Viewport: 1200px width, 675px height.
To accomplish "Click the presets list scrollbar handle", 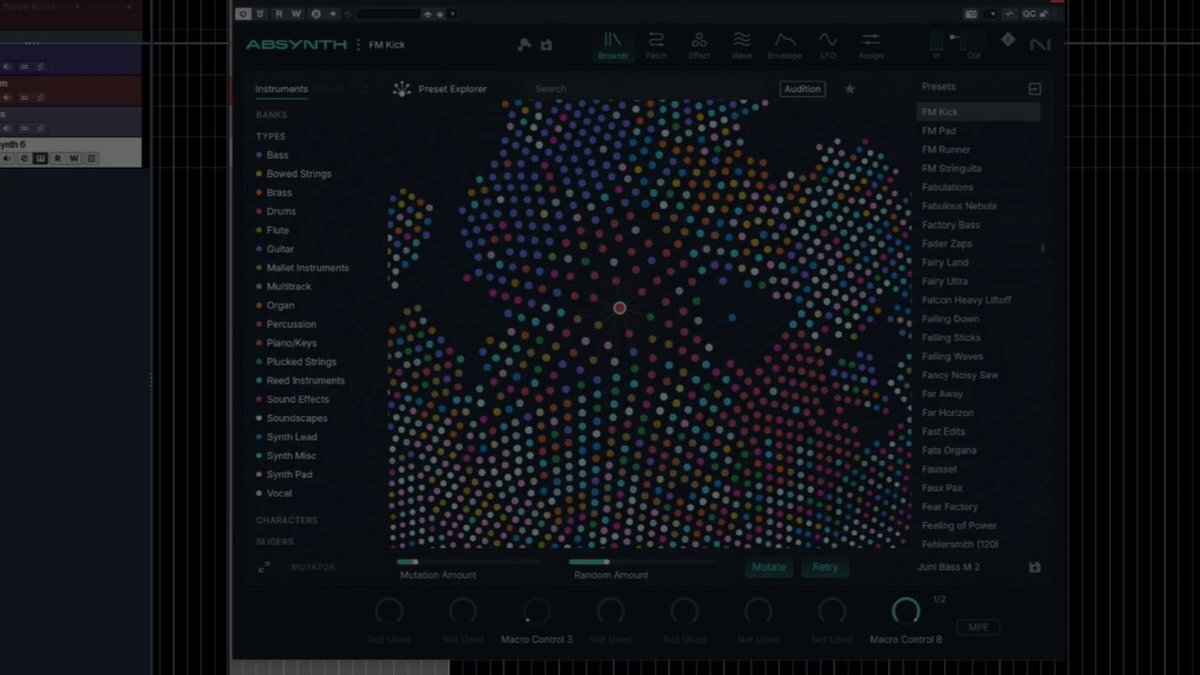I will [1044, 248].
